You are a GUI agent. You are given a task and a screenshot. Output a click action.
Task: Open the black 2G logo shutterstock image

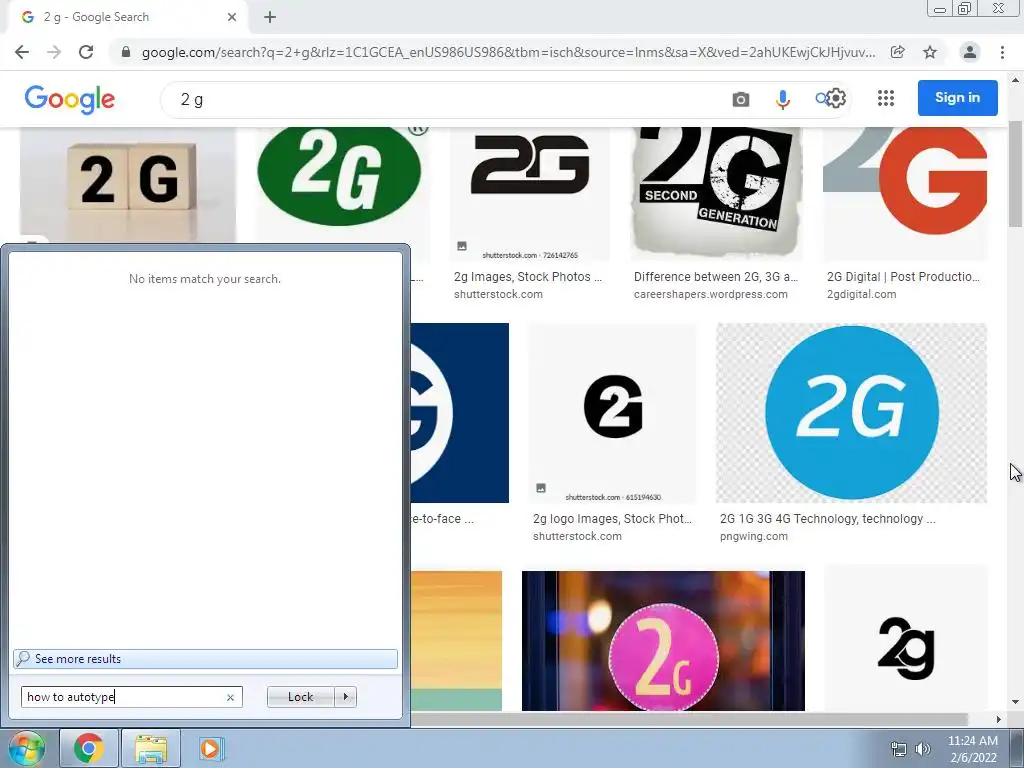[x=530, y=194]
